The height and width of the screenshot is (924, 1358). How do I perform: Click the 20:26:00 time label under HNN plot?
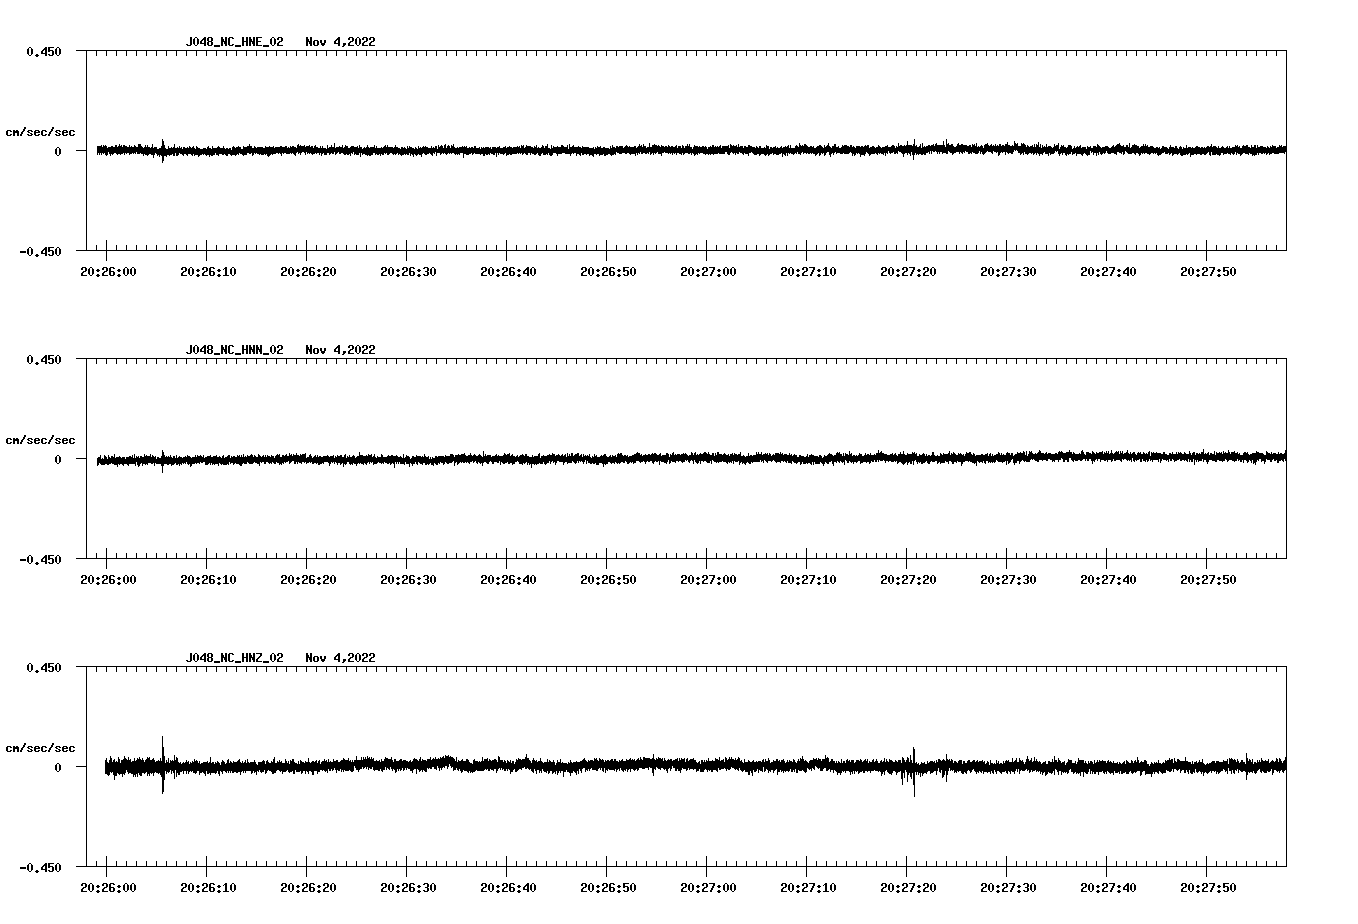108,580
